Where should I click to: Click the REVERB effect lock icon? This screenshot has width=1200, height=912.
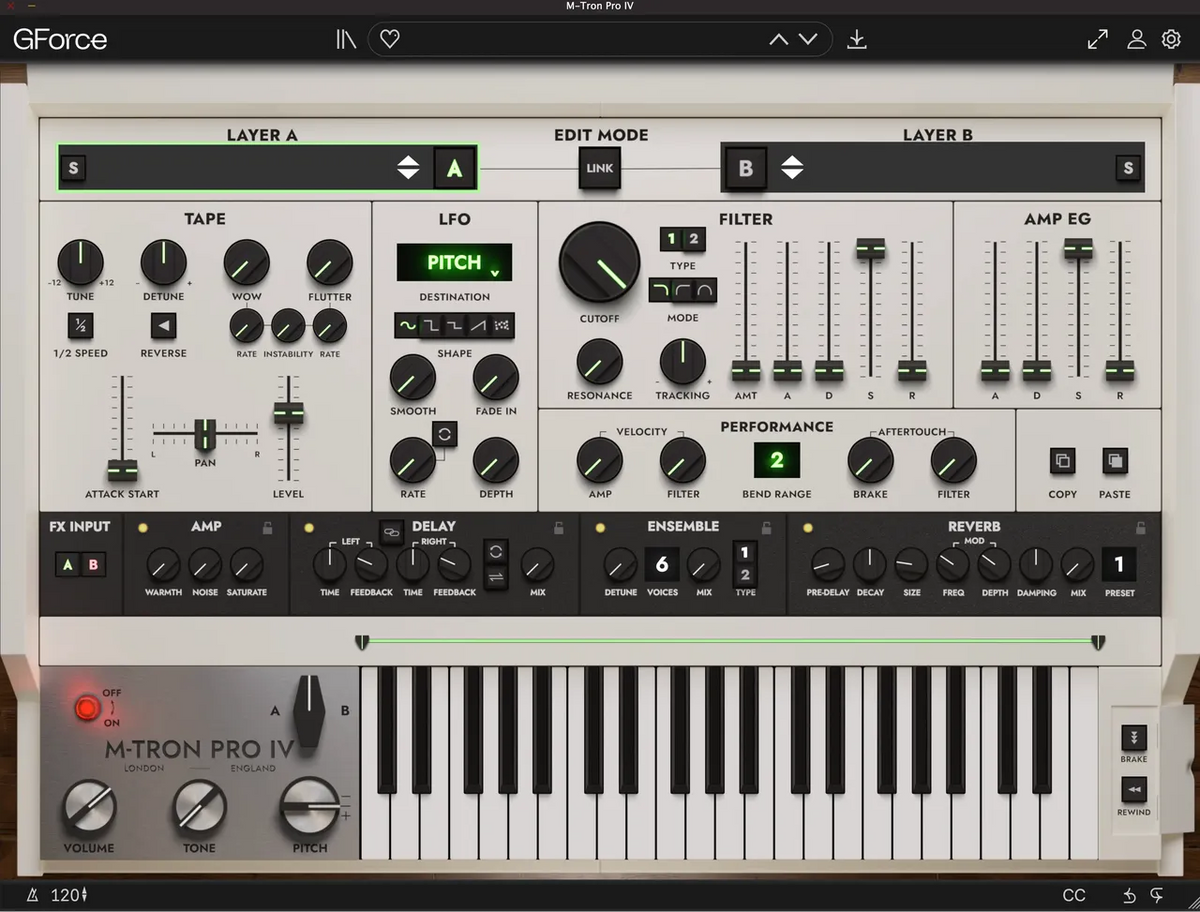pos(1140,527)
